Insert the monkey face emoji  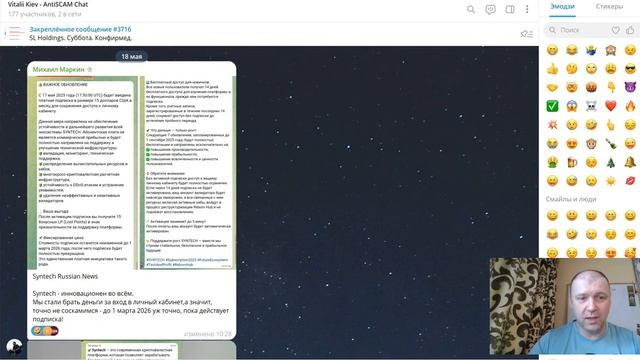point(591,143)
